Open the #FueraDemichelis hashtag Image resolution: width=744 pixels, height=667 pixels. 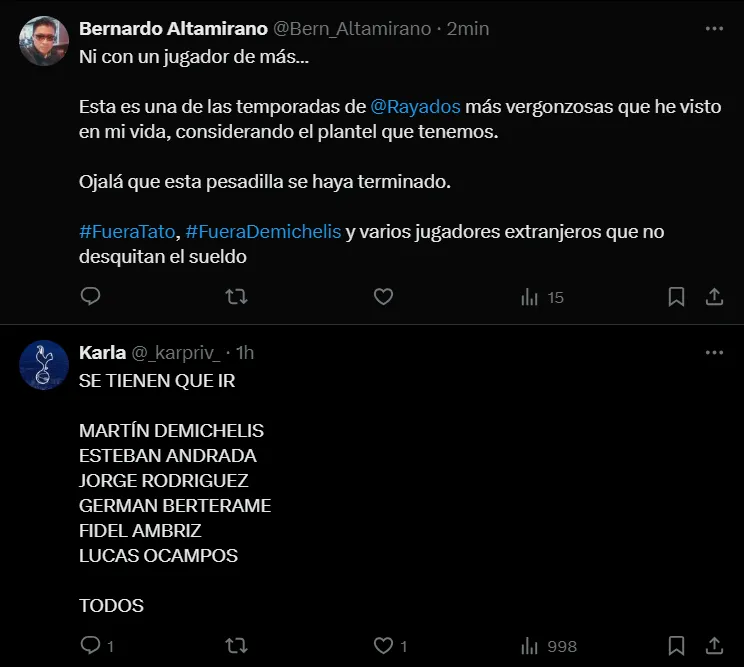tap(263, 232)
